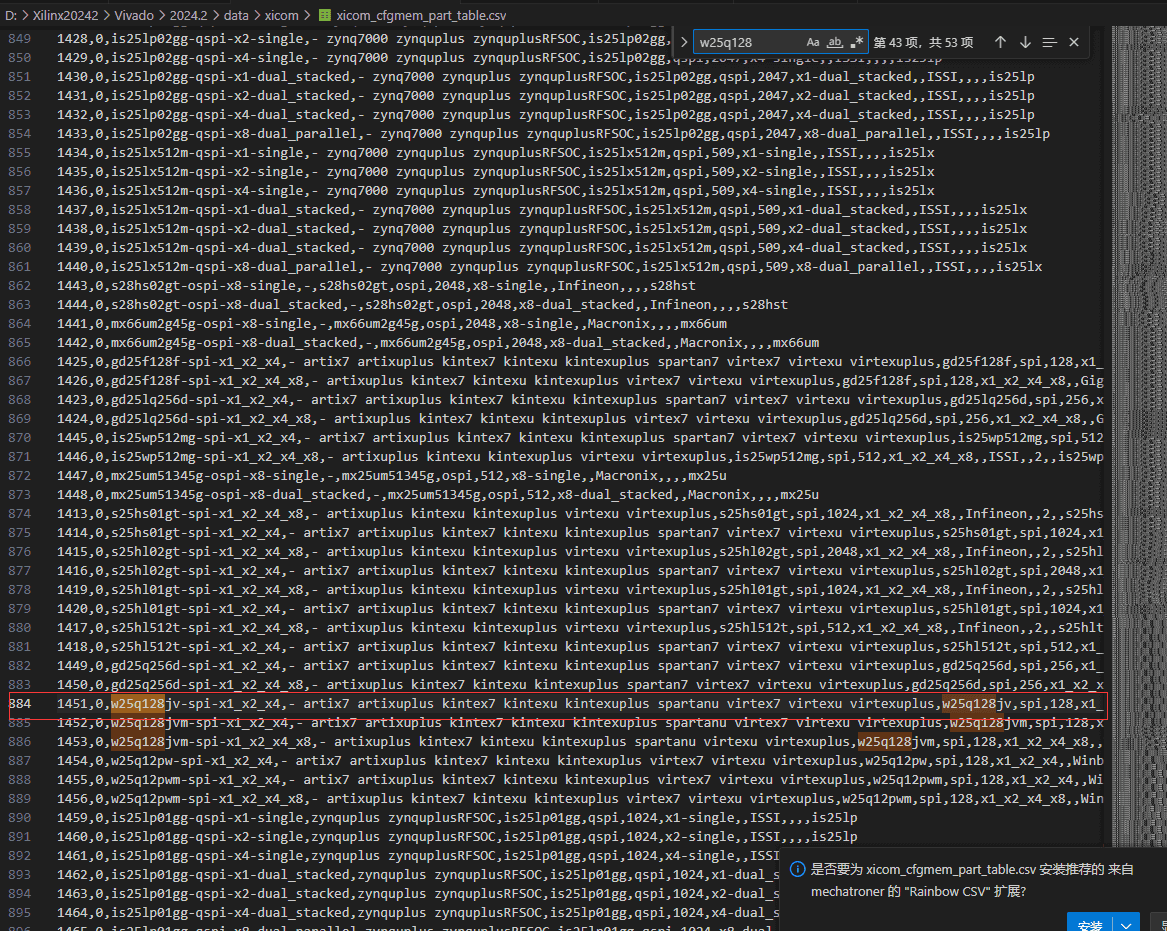This screenshot has width=1167, height=931.
Task: Open the 2024.2 breadcrumb
Action: [189, 15]
